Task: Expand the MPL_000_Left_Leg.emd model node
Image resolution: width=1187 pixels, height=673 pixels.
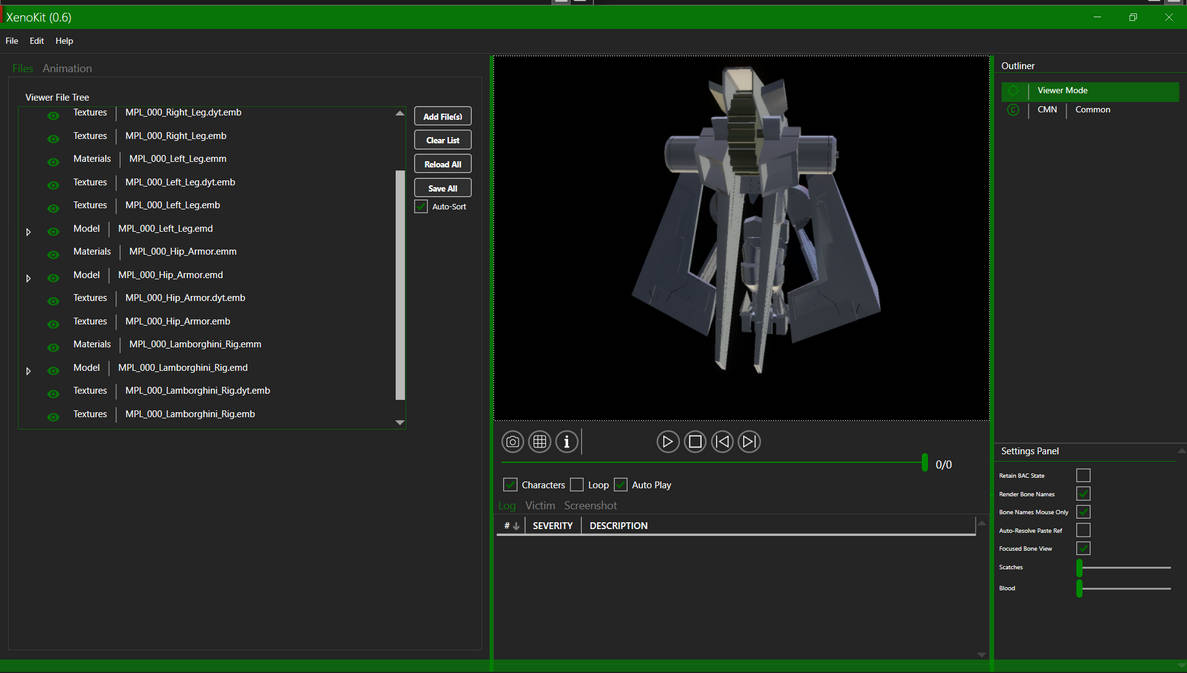Action: (x=29, y=232)
